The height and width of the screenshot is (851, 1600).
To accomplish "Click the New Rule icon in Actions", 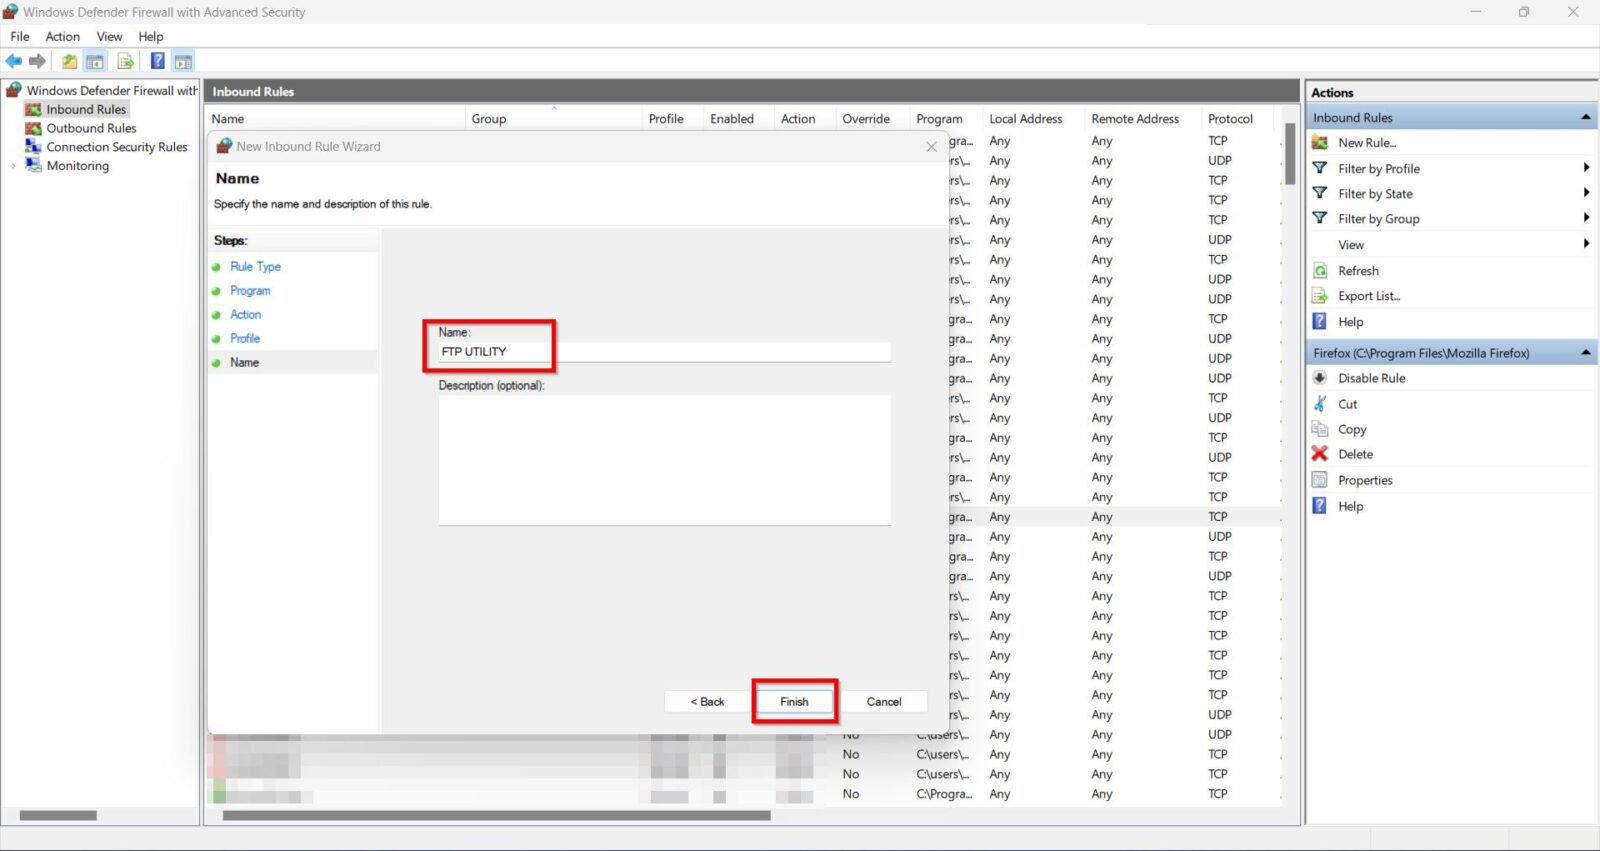I will coord(1320,143).
